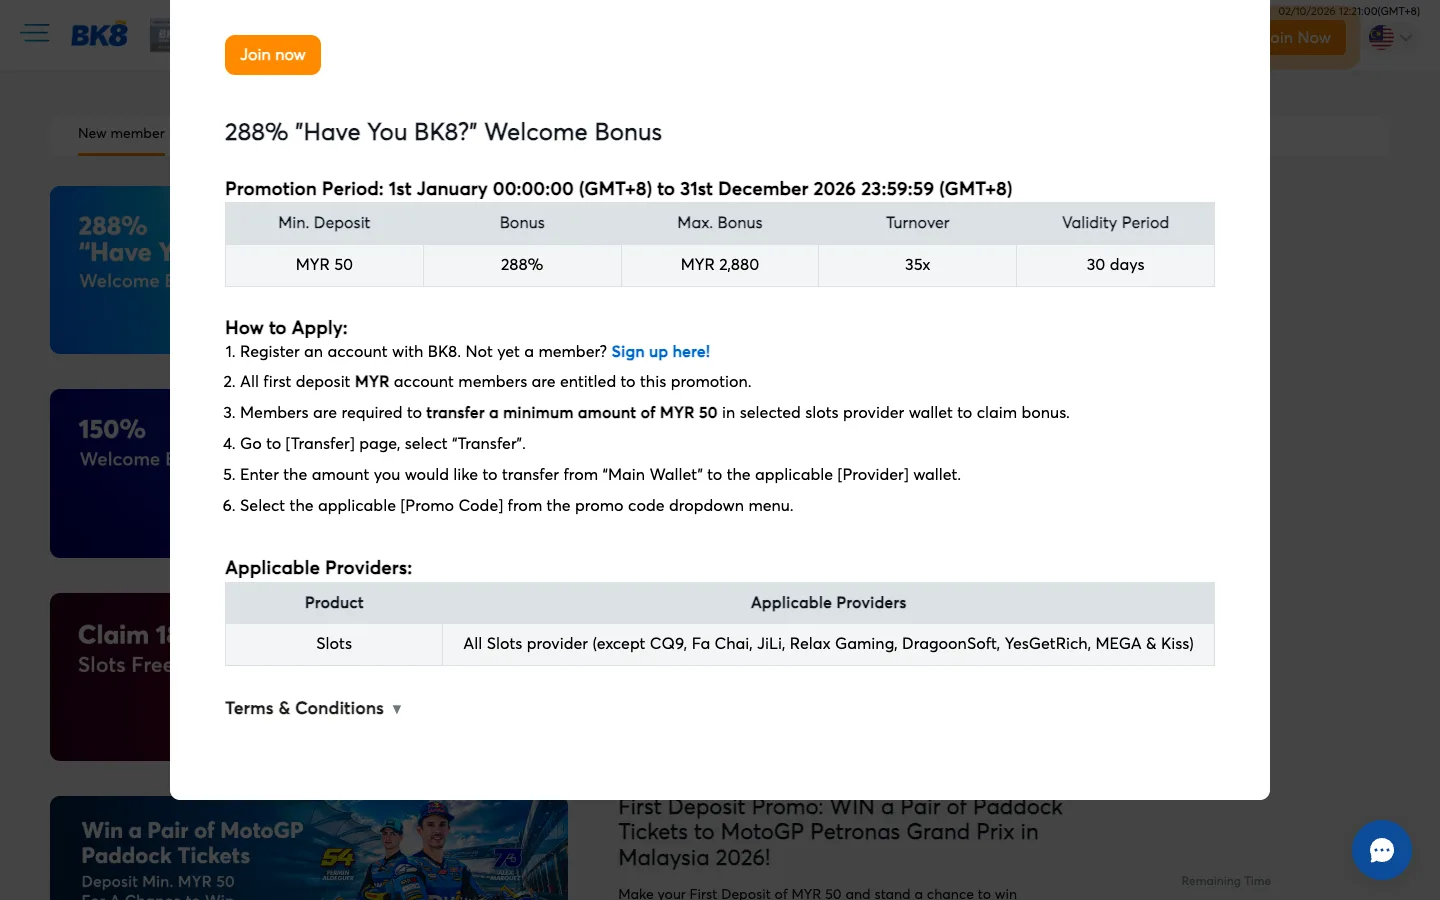Open the hamburger menu icon
Viewport: 1440px width, 900px height.
[35, 33]
